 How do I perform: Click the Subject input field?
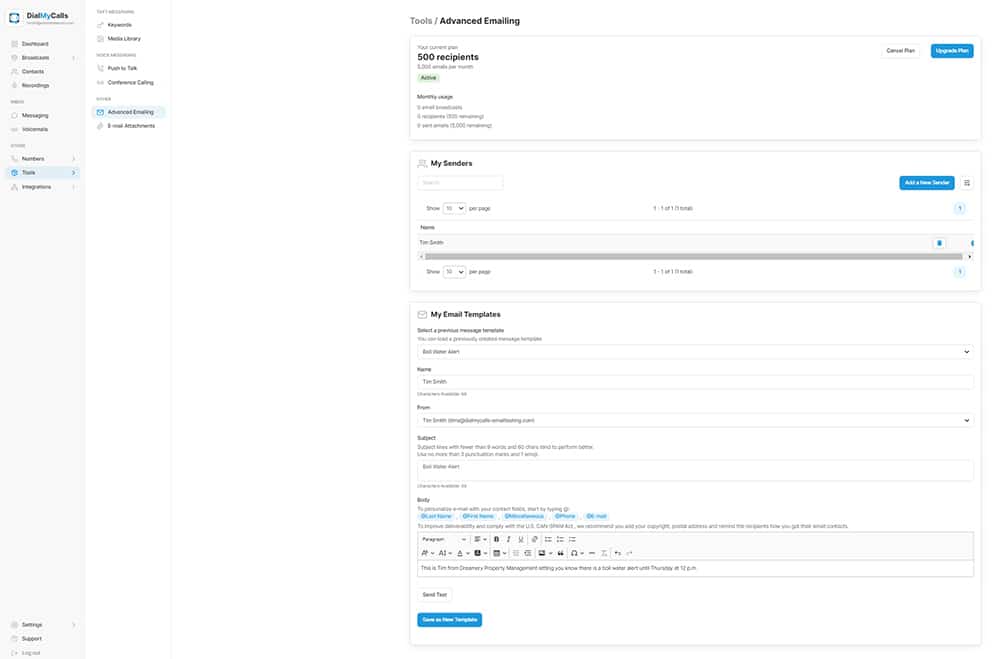(695, 469)
